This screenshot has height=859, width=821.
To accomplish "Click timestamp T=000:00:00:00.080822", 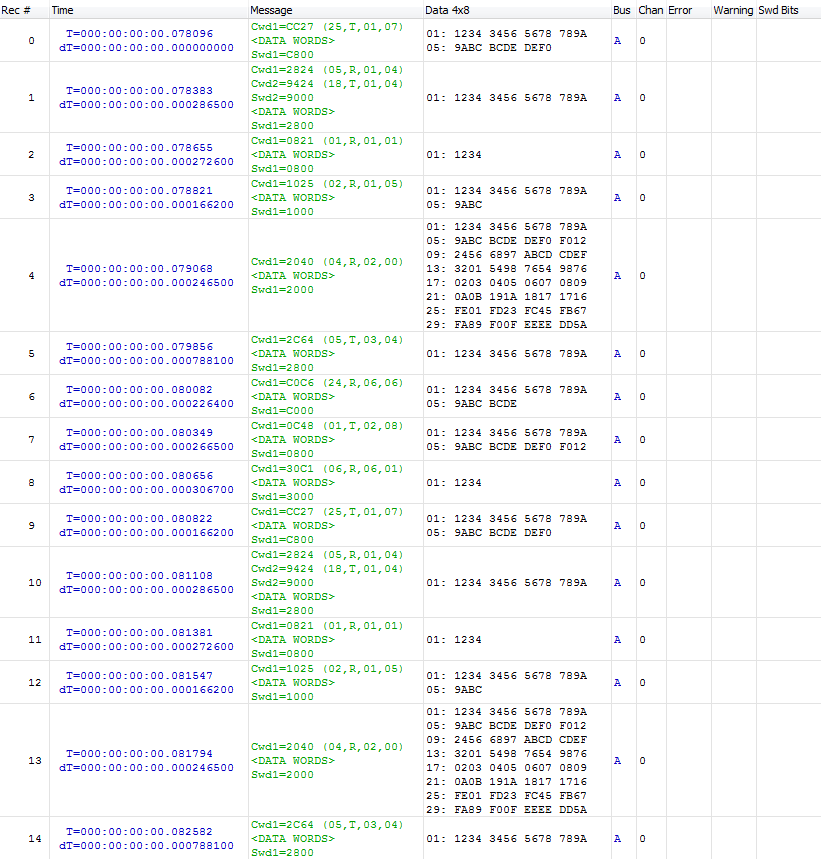I will click(x=139, y=518).
